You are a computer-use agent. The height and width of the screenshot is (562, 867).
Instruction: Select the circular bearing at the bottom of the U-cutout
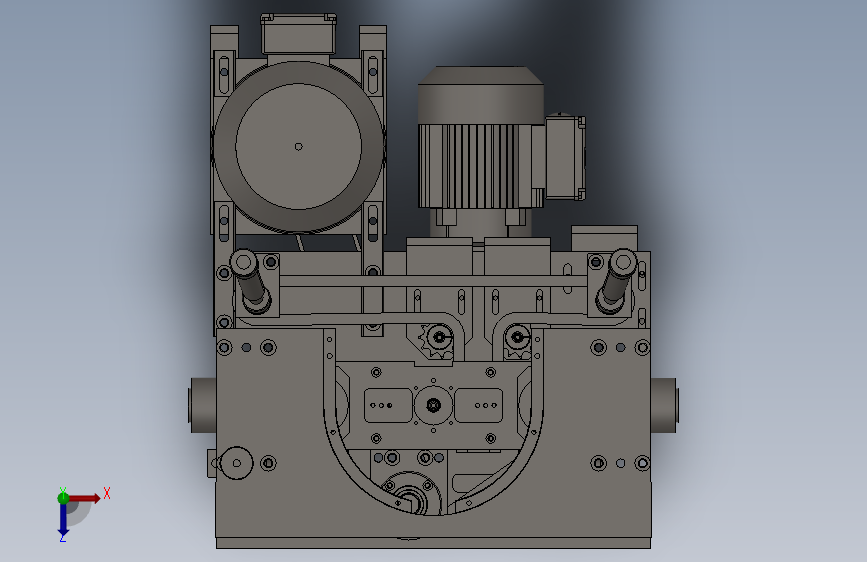pos(412,495)
